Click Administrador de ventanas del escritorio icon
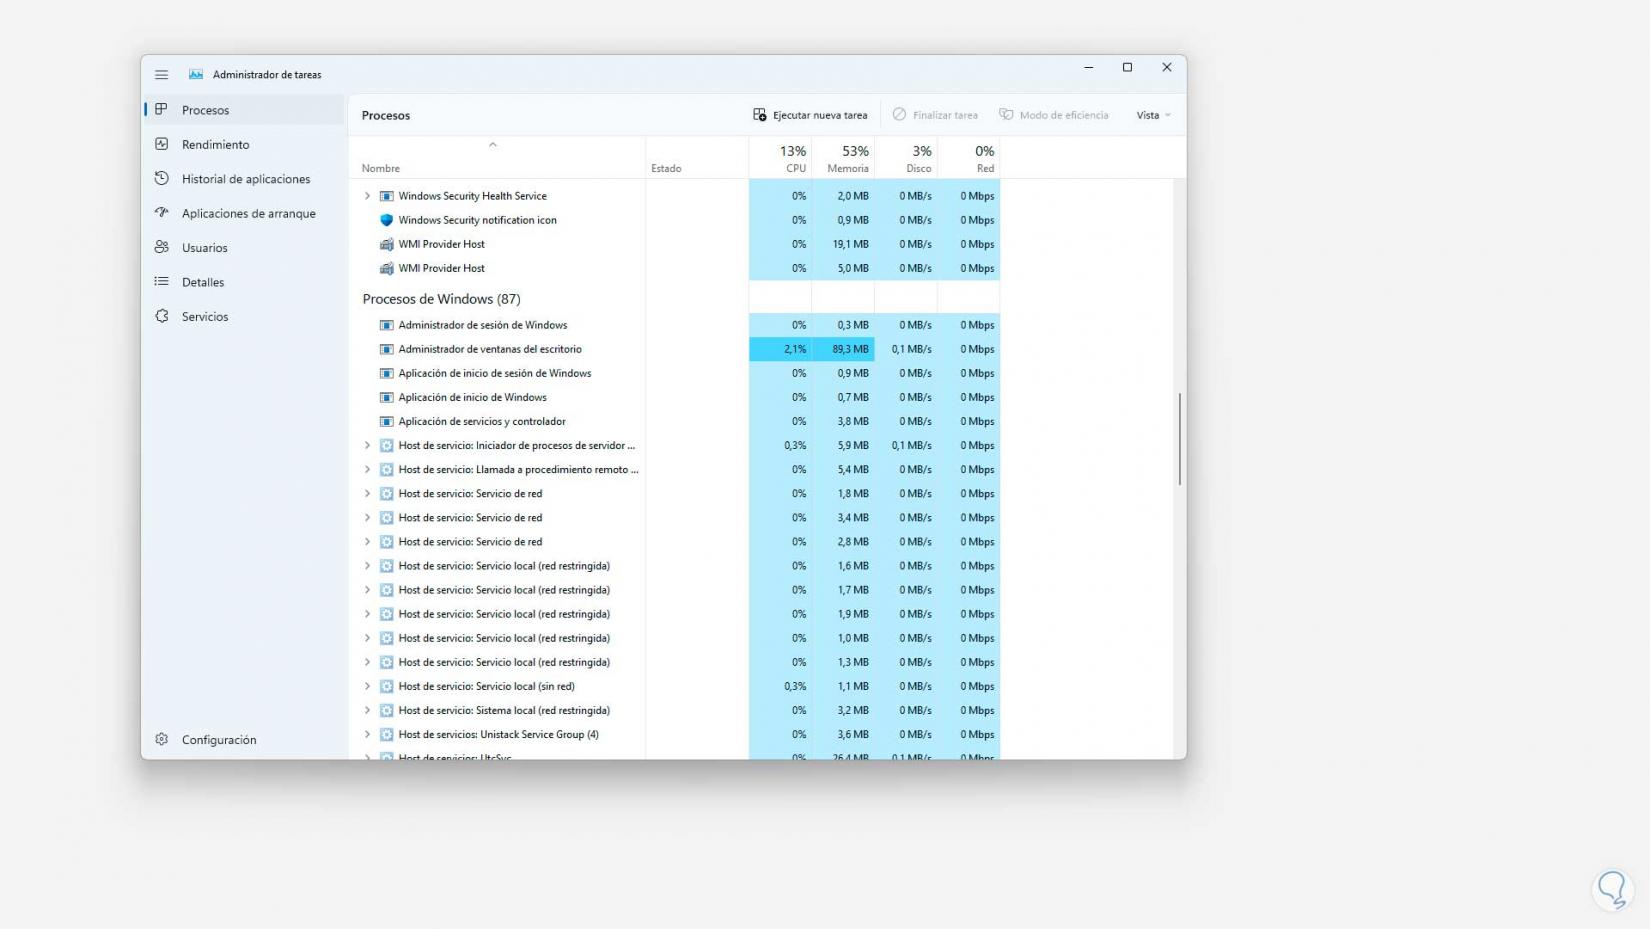The image size is (1650, 929). pos(387,349)
